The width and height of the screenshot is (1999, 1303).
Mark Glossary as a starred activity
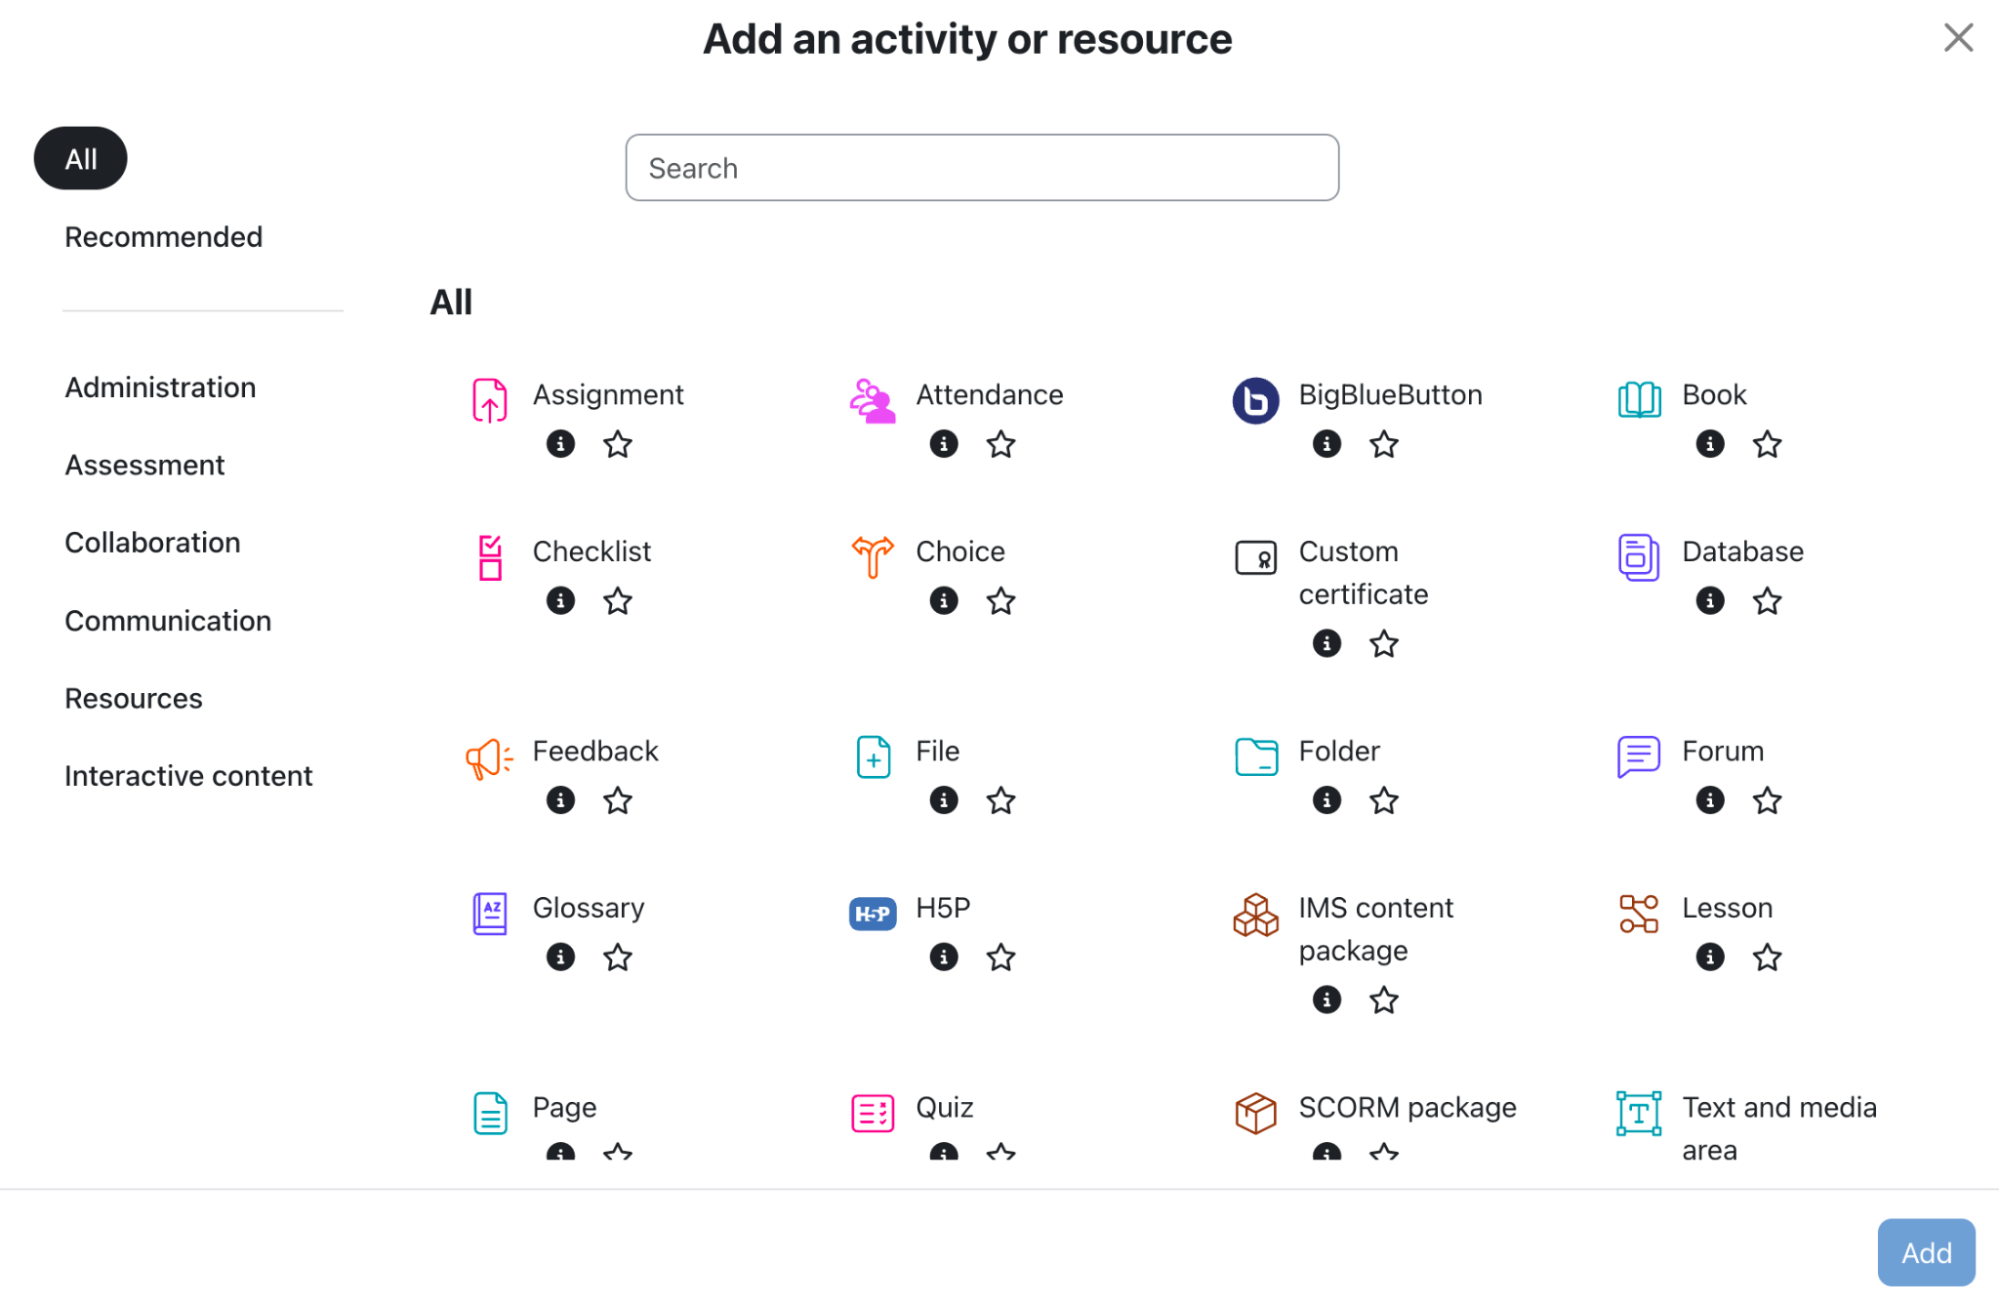[617, 957]
